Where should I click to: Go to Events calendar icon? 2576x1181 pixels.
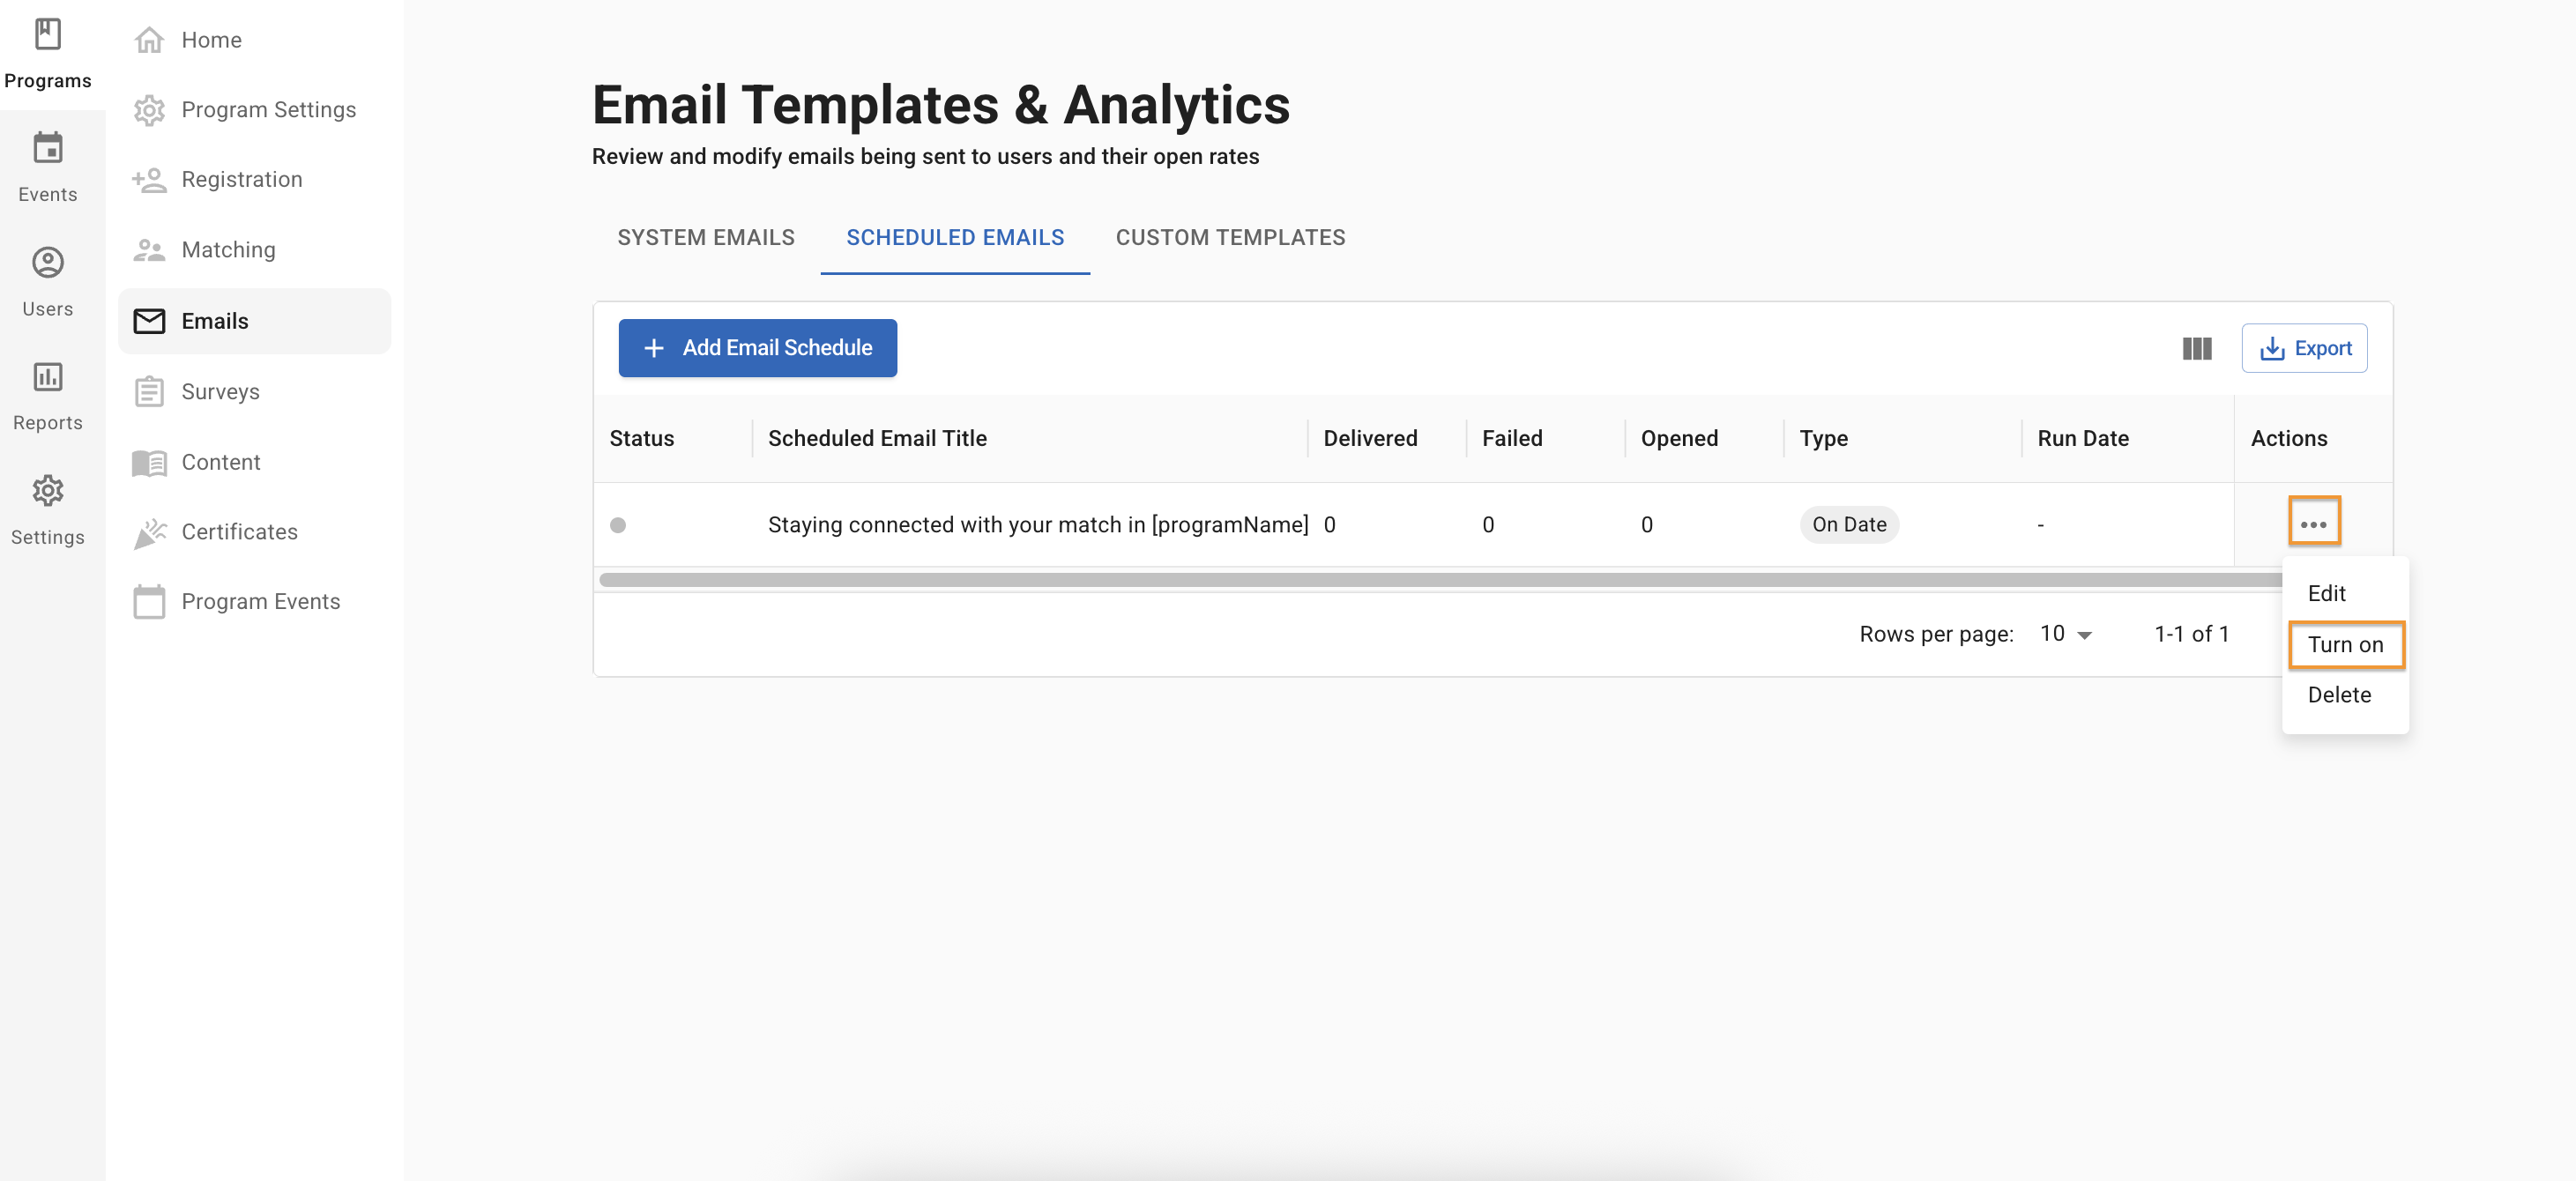(x=47, y=148)
